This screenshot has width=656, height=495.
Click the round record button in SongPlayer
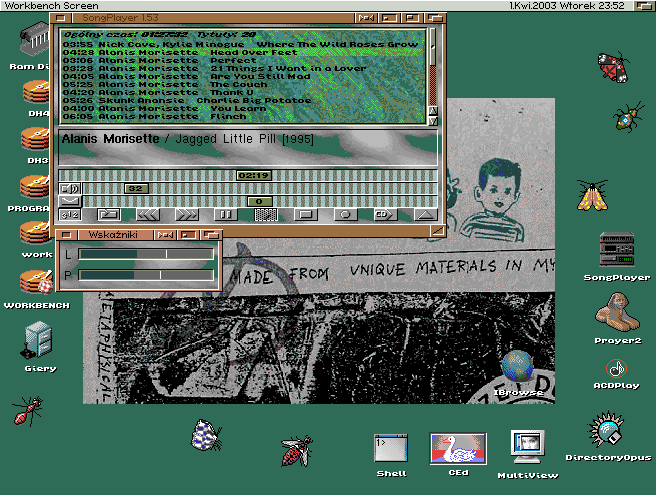pyautogui.click(x=345, y=215)
